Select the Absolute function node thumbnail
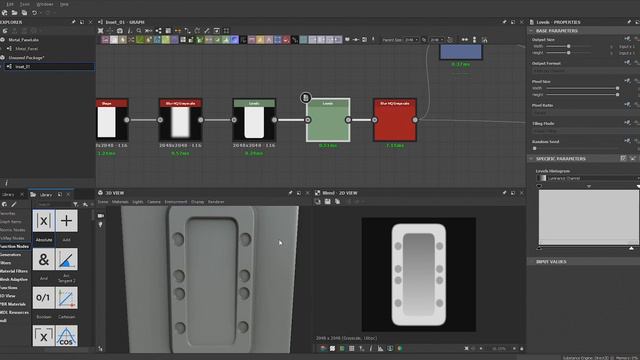 43,221
